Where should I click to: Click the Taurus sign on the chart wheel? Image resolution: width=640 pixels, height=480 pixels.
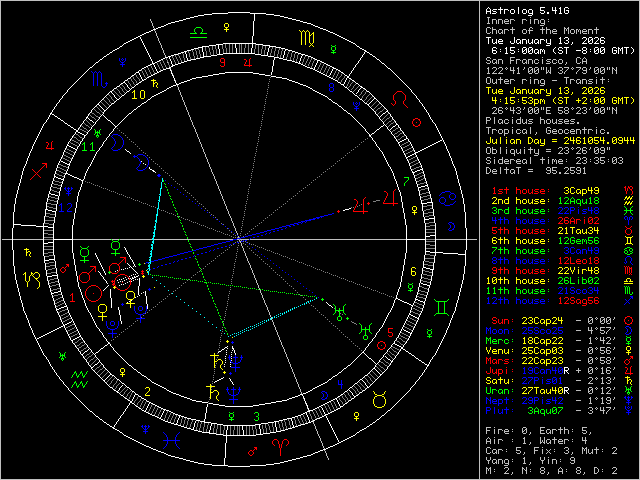pyautogui.click(x=380, y=400)
